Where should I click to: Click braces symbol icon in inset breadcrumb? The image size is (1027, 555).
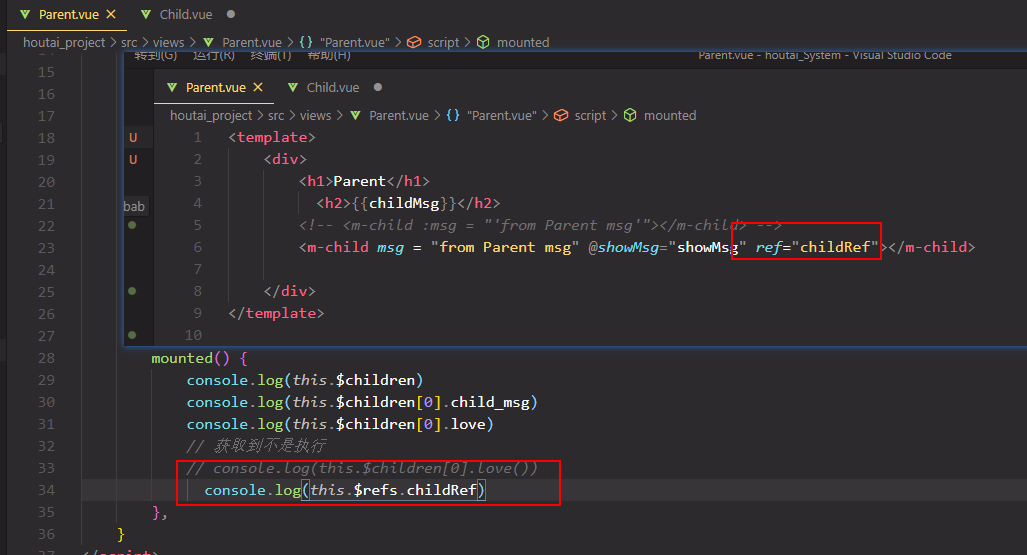coord(453,115)
